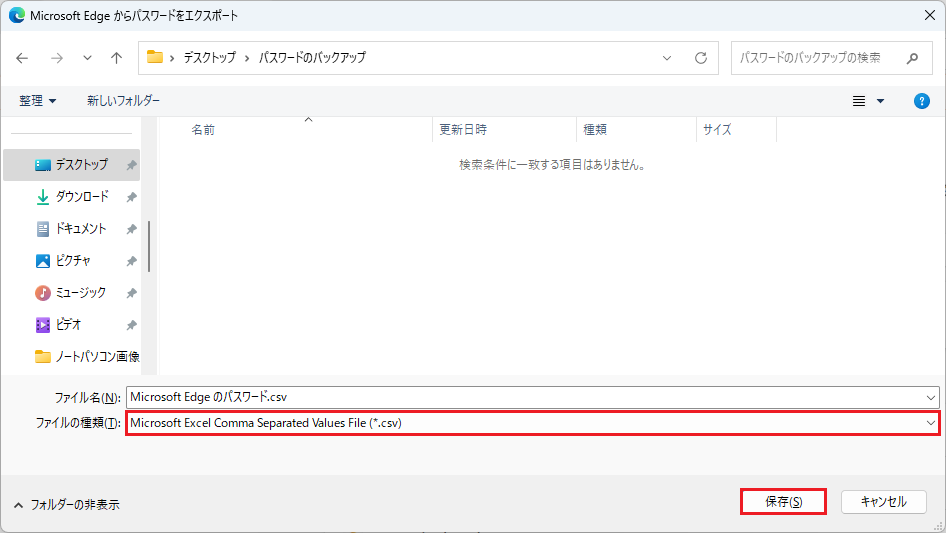
Task: Click the キャンセル button
Action: tap(884, 502)
